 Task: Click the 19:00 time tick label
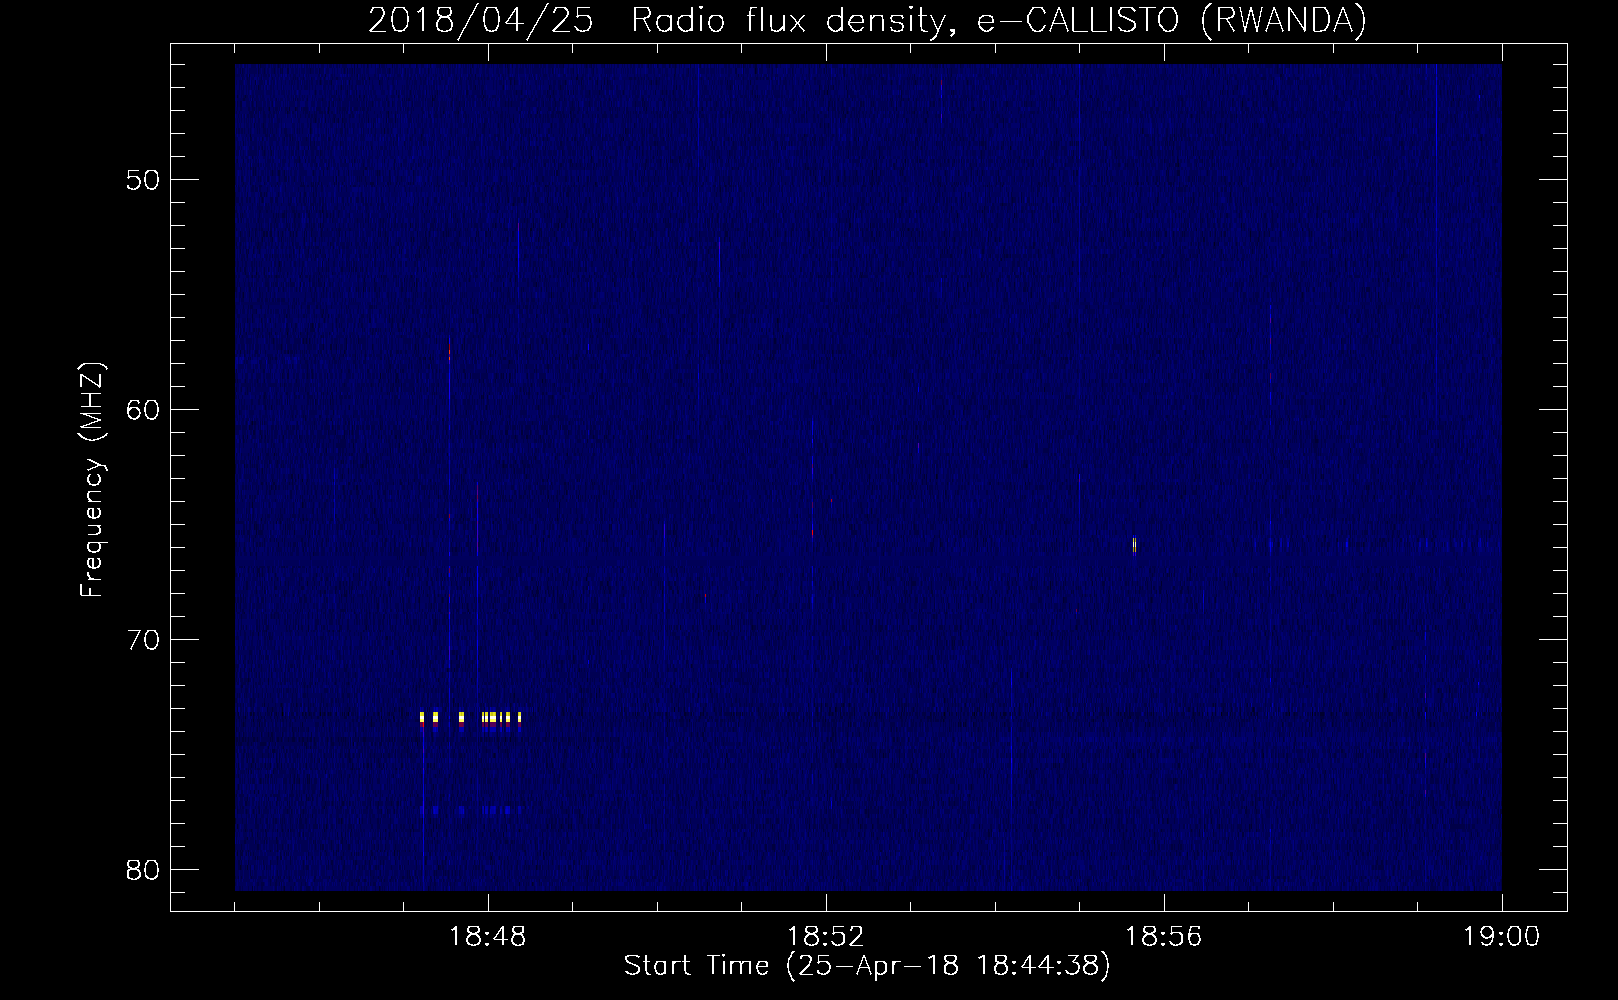point(1502,938)
